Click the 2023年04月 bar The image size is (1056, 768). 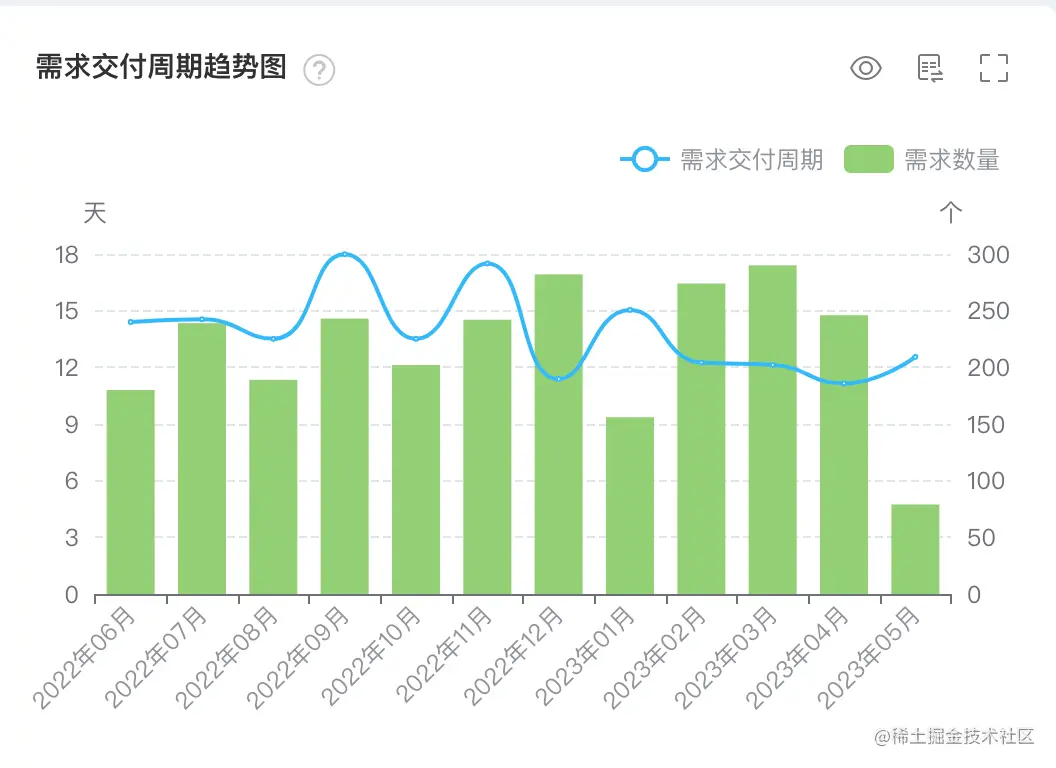[844, 455]
